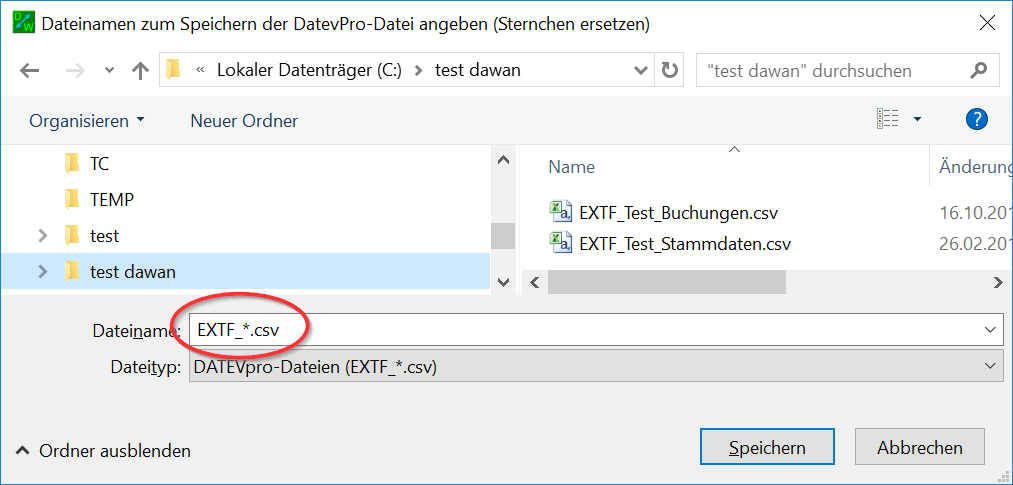Go forward with the right arrow

(x=76, y=70)
